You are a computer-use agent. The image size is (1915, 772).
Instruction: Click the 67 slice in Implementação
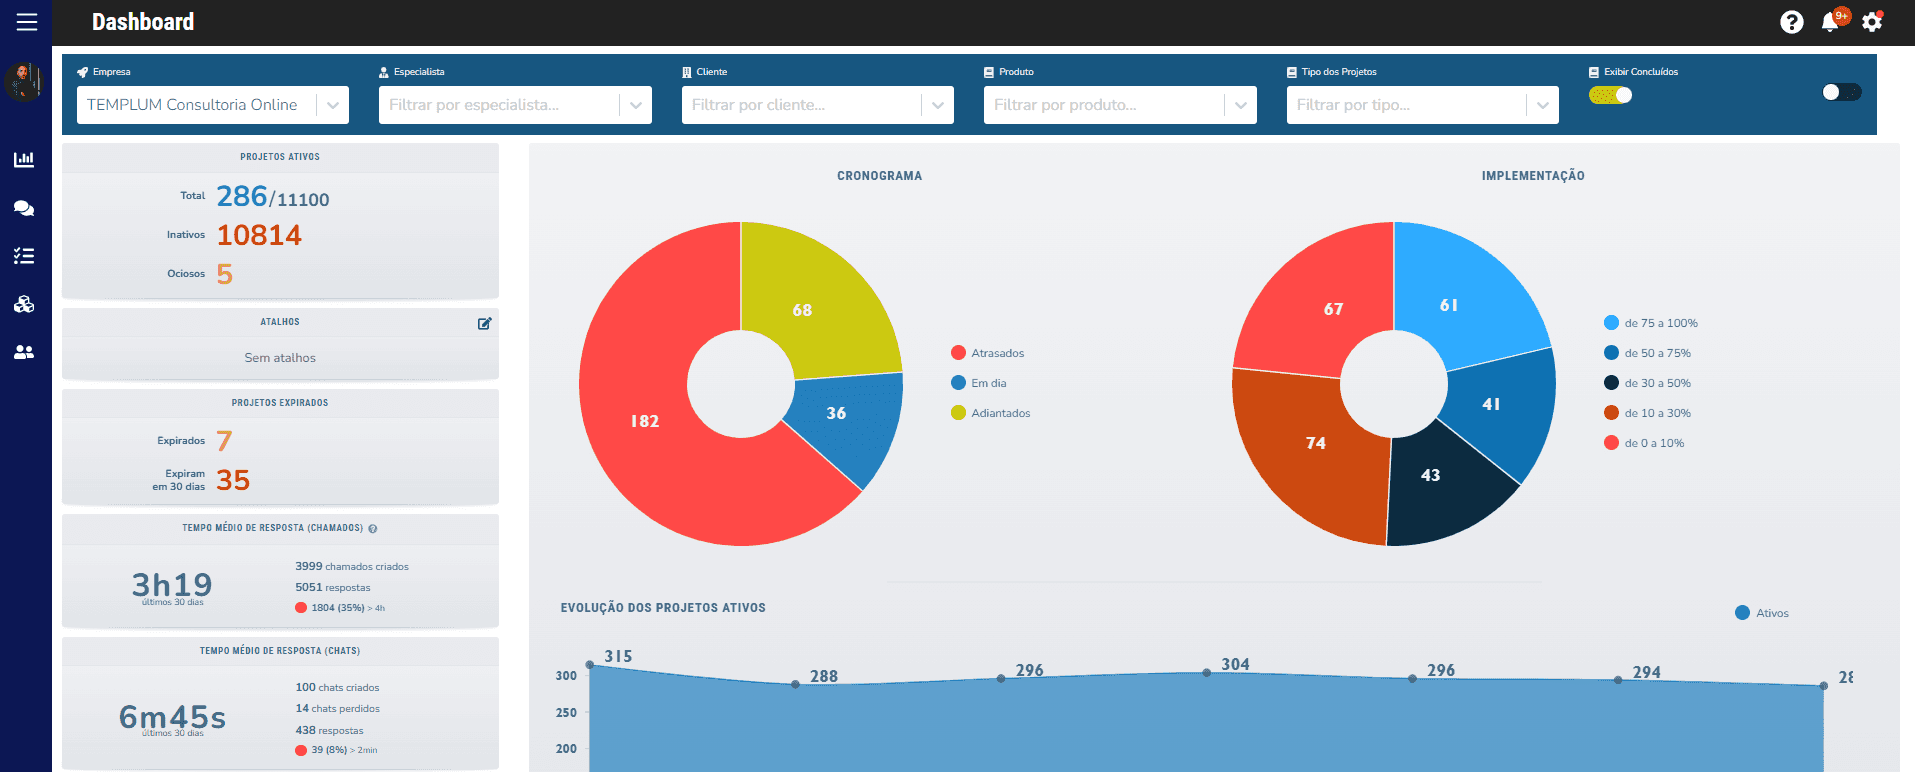pyautogui.click(x=1333, y=309)
